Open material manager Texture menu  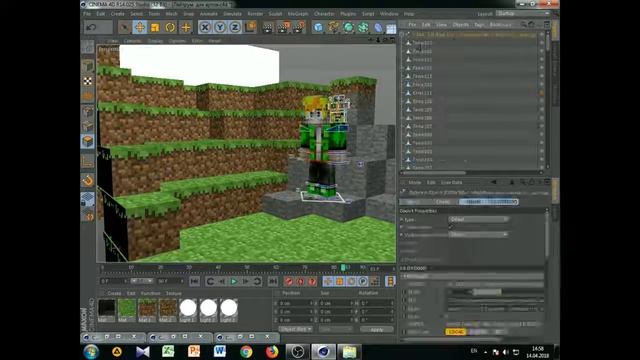173,293
